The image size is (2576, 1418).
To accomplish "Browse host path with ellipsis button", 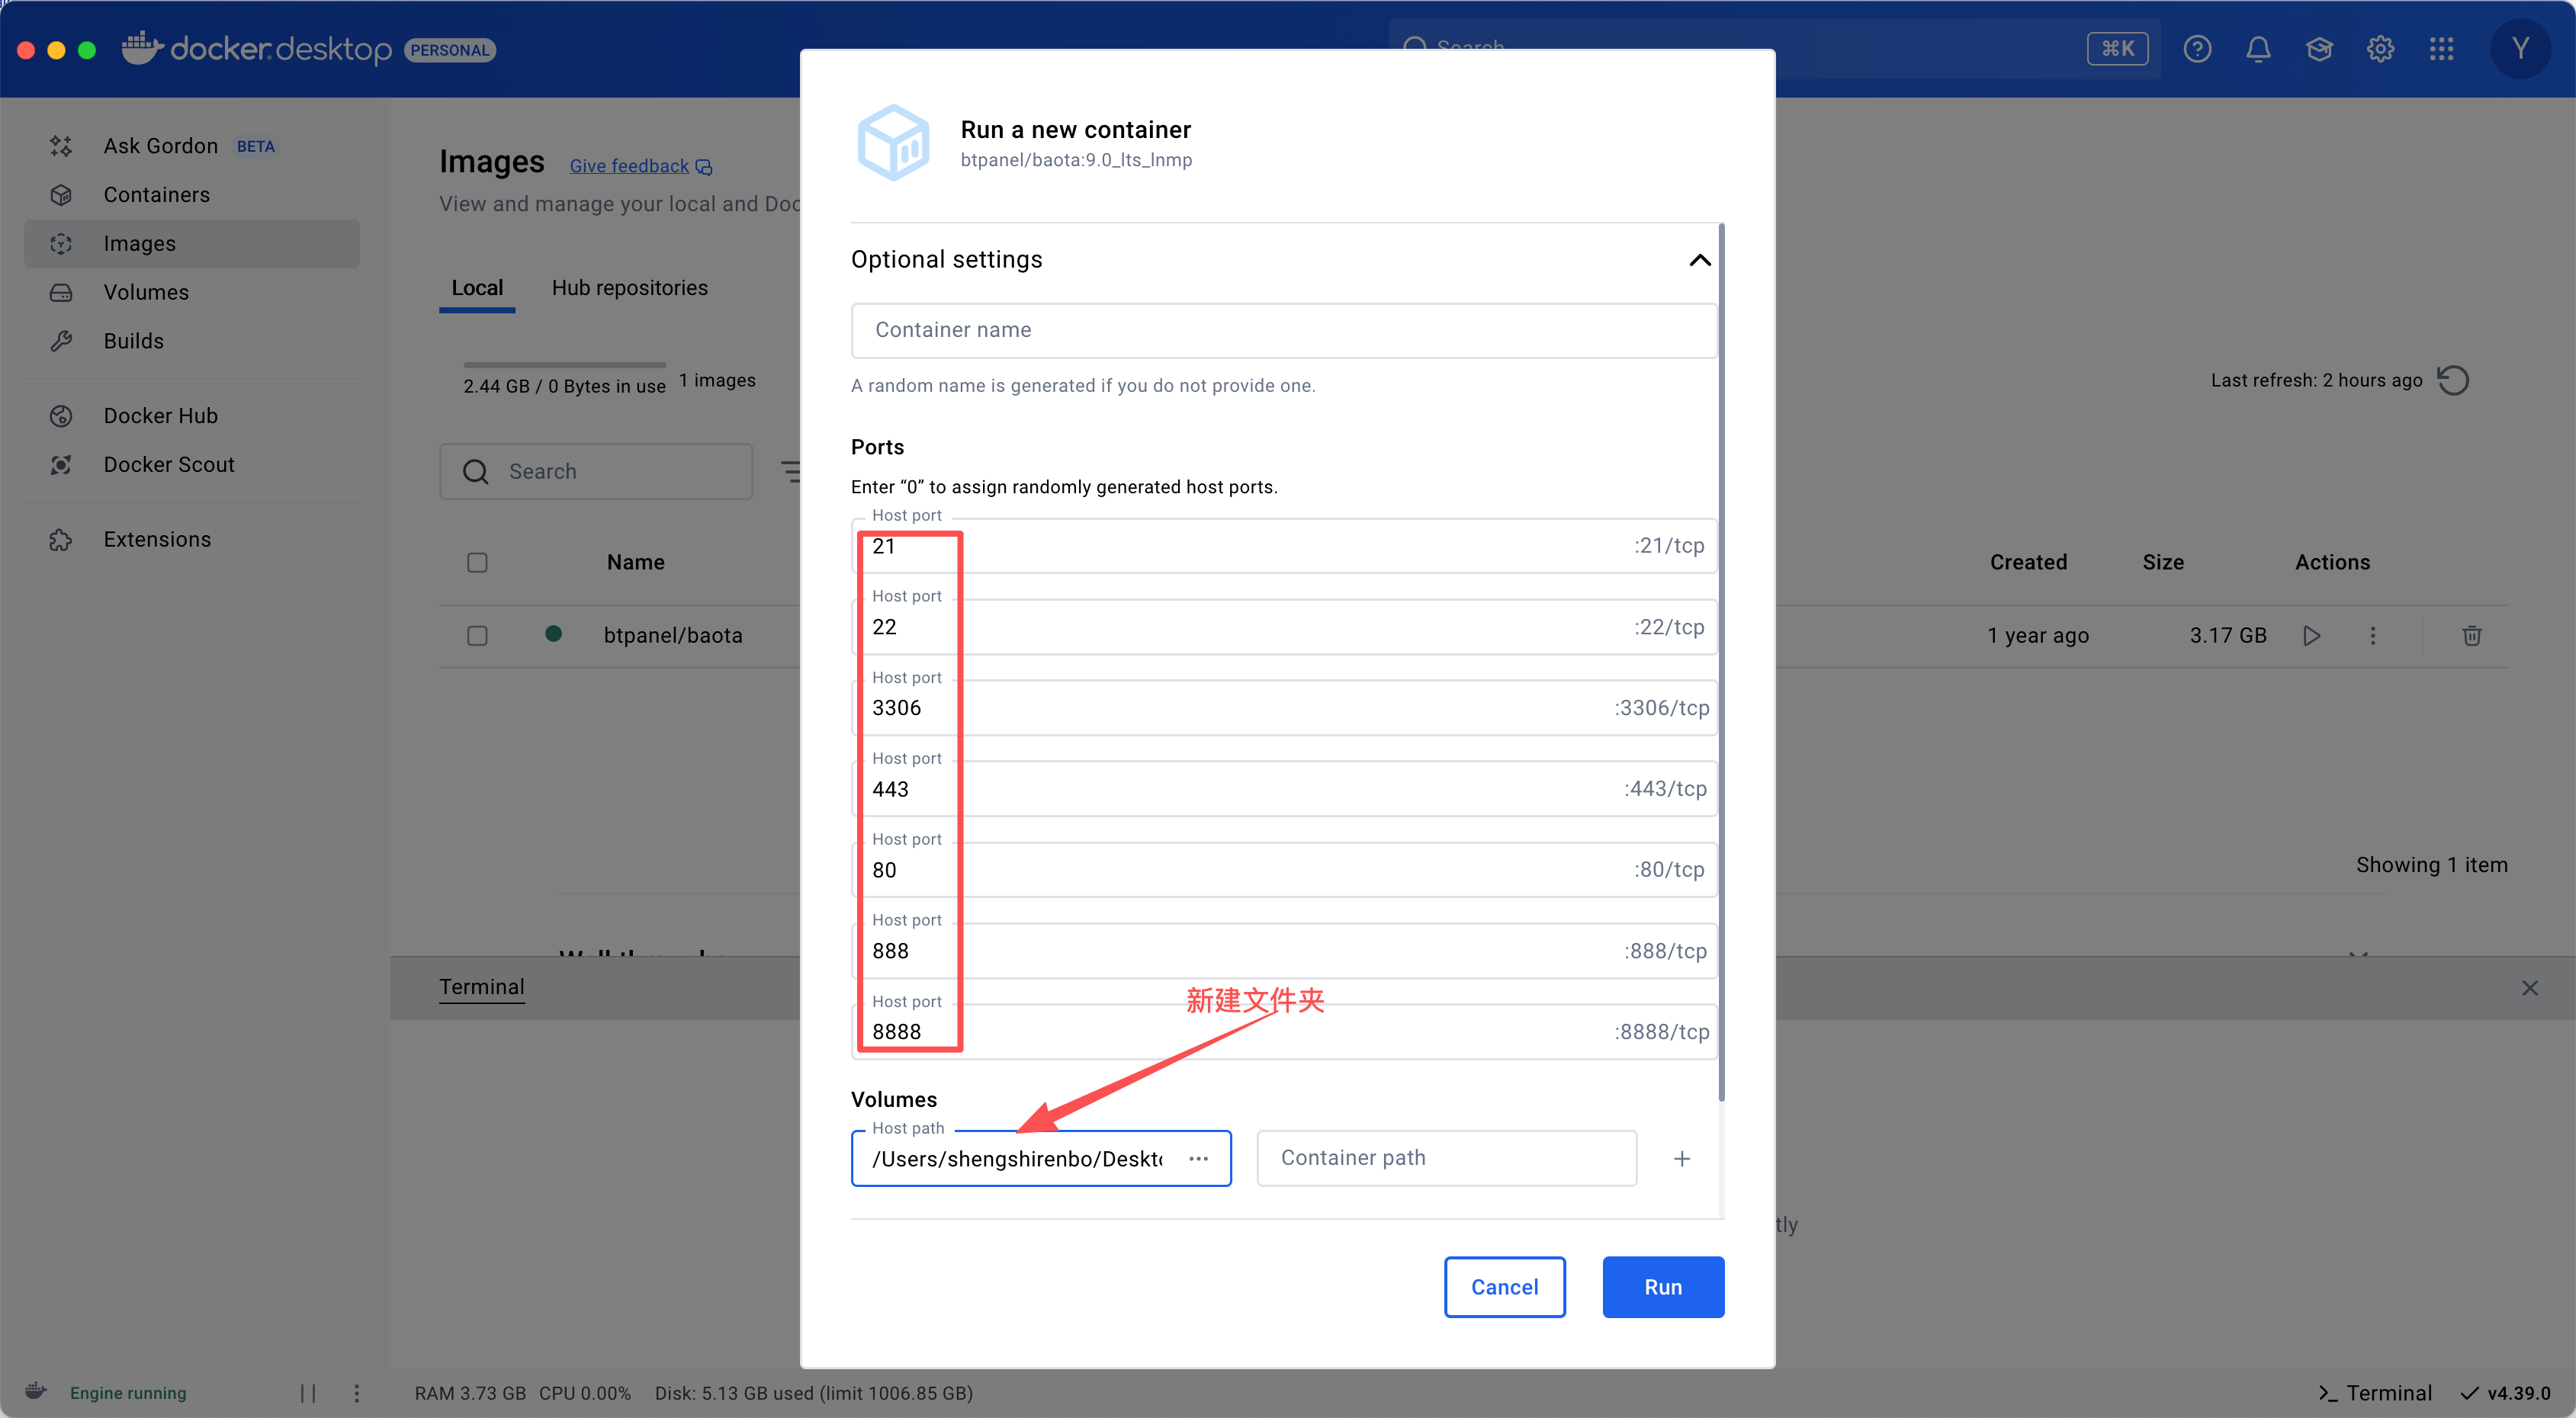I will pyautogui.click(x=1198, y=1158).
